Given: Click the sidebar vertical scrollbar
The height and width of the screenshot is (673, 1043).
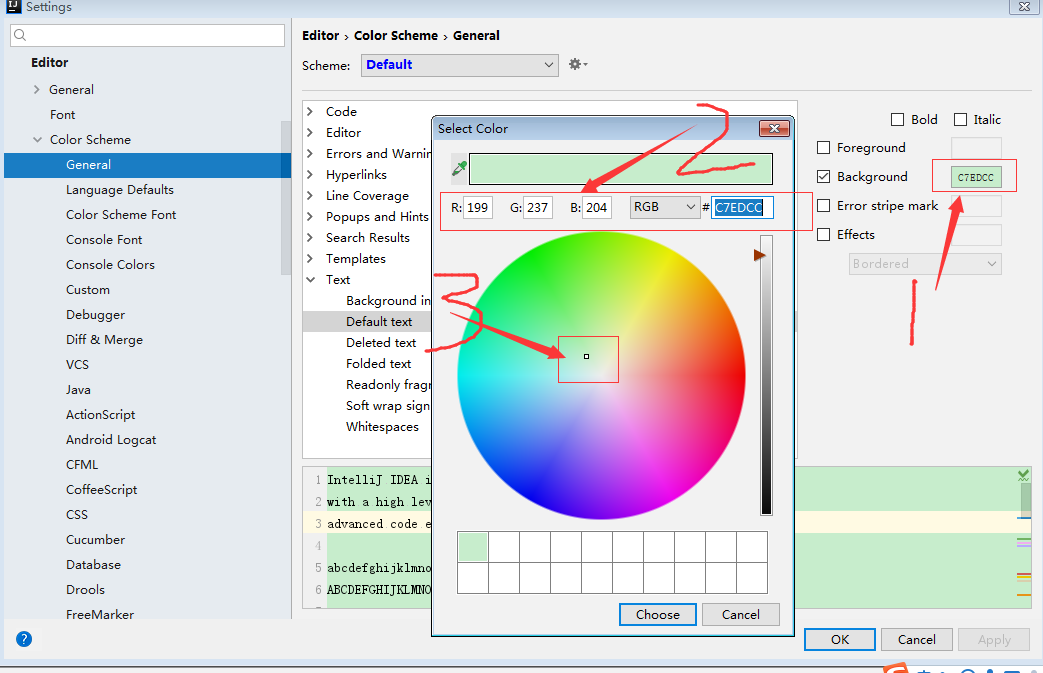Looking at the screenshot, I should click(x=286, y=198).
